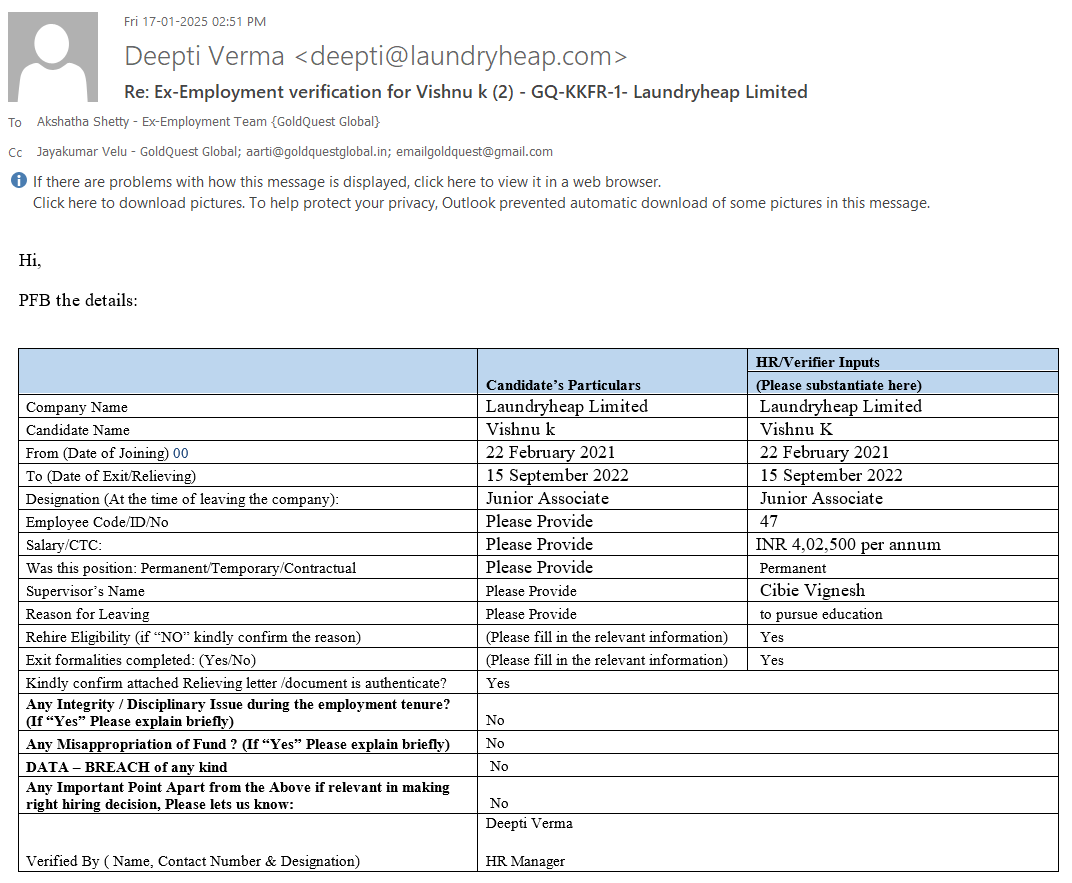Screen dimensions: 1072x883
Task: Click the INR 4,02,500 per annum cell
Action: point(848,545)
